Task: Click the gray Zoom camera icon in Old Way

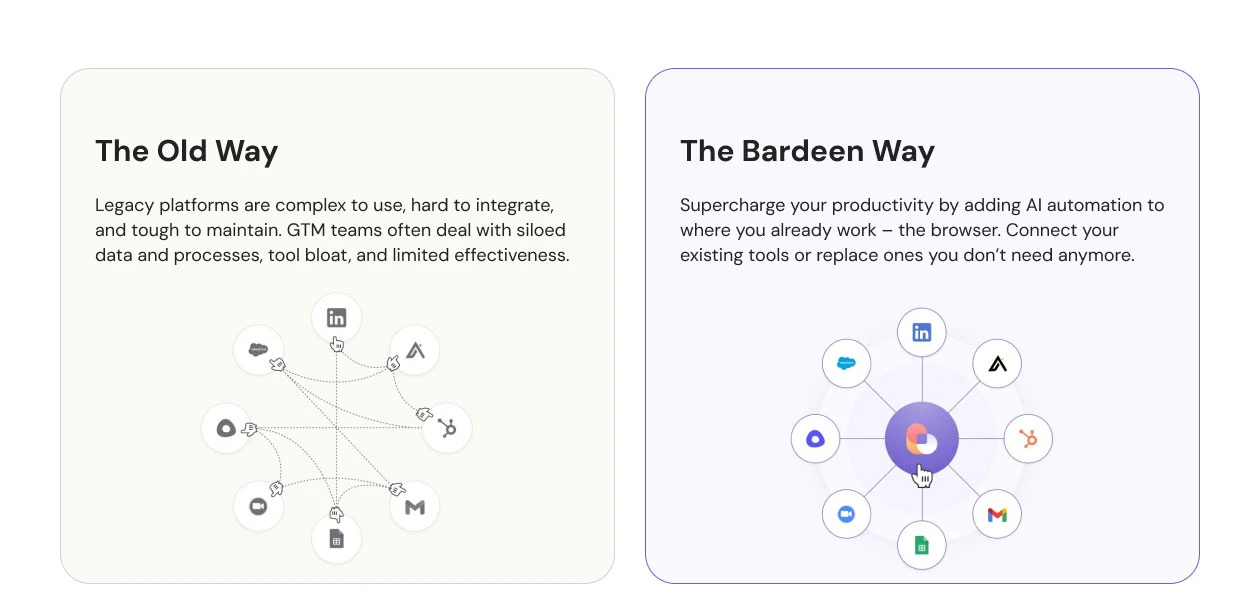Action: click(x=258, y=507)
